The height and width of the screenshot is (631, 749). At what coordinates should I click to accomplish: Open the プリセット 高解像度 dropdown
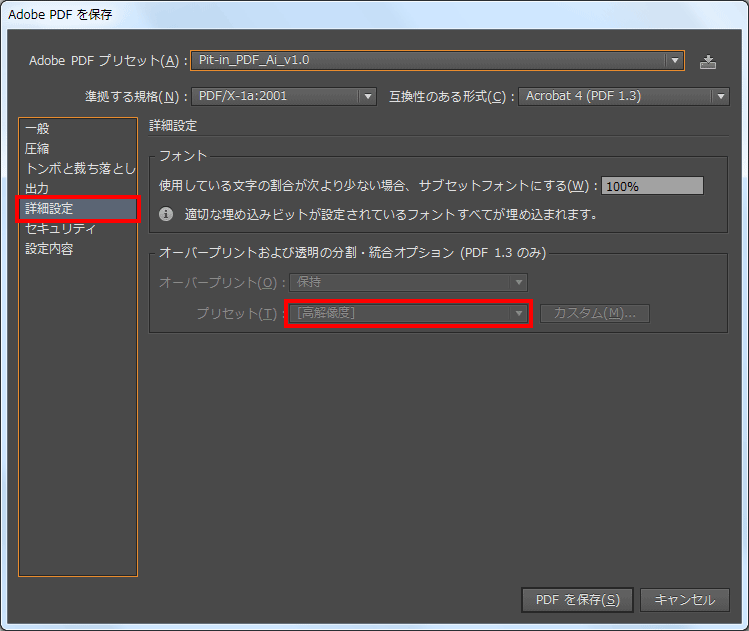(x=409, y=313)
